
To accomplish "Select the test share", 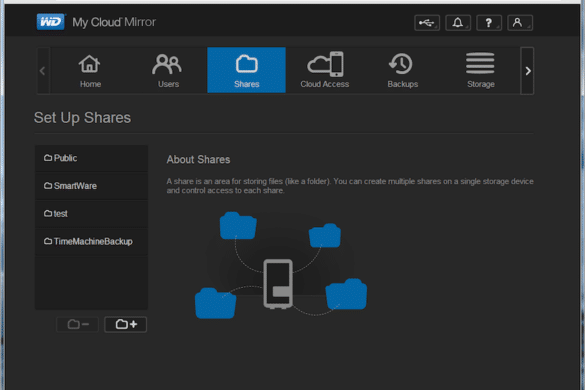I will (91, 214).
